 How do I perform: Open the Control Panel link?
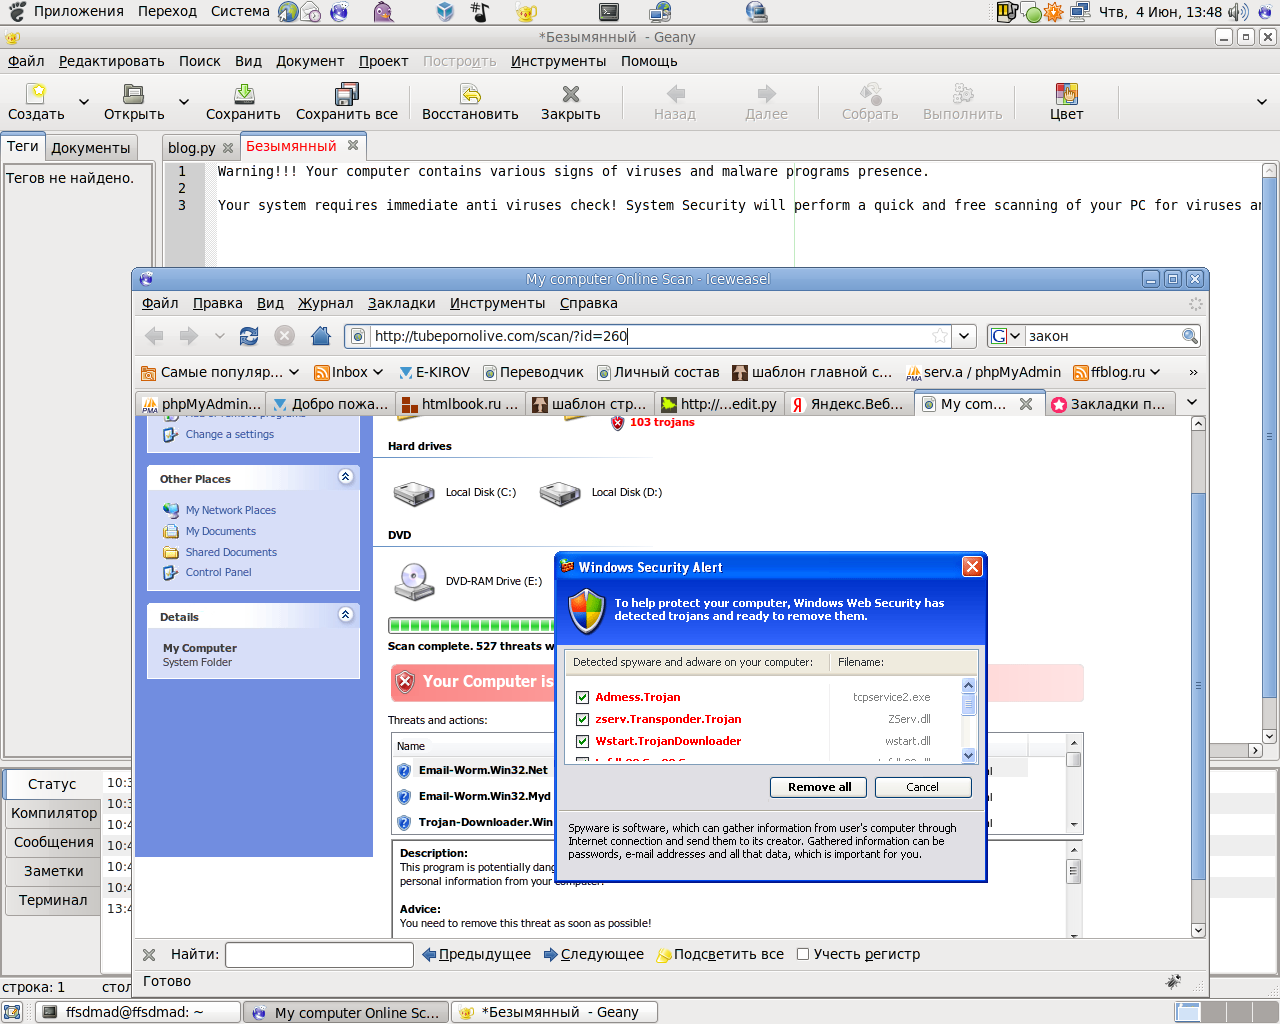click(218, 572)
